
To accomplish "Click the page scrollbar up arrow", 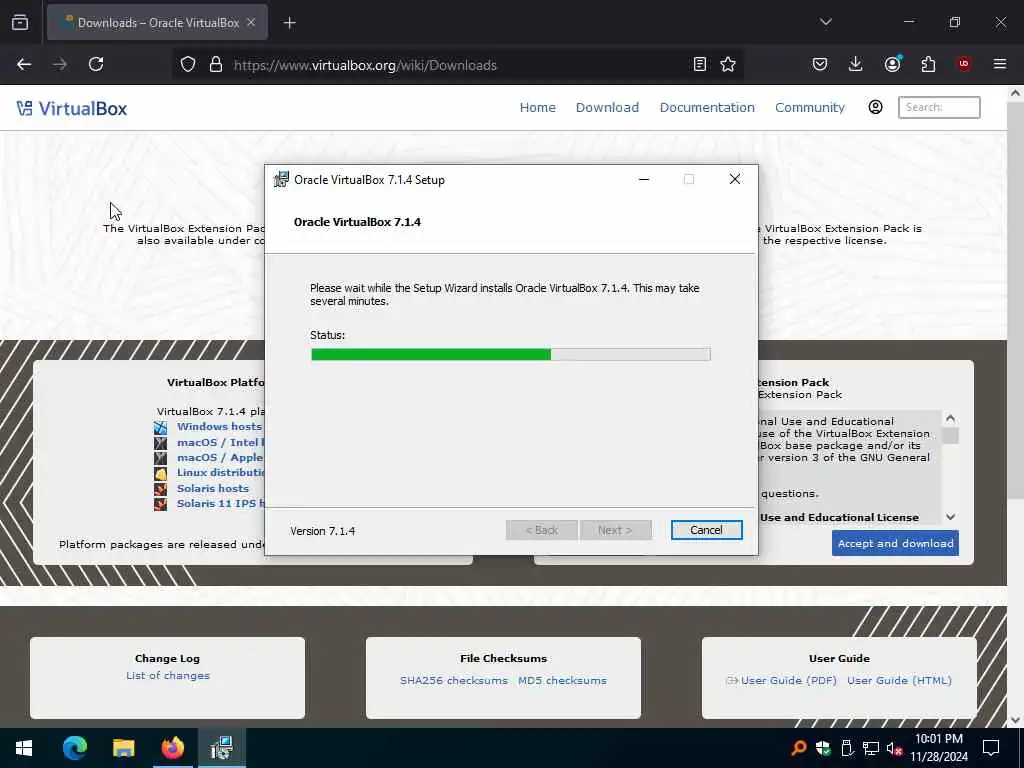I will point(1015,93).
